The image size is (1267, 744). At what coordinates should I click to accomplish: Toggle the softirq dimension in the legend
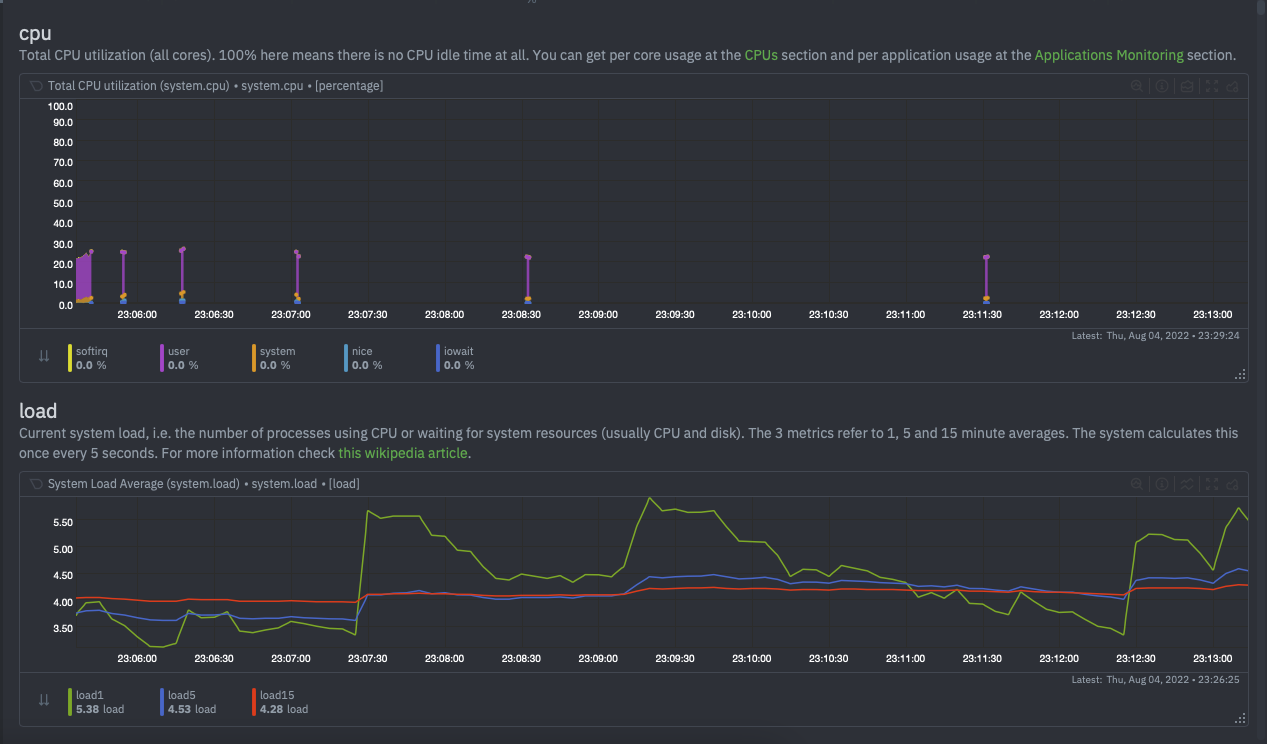coord(90,357)
